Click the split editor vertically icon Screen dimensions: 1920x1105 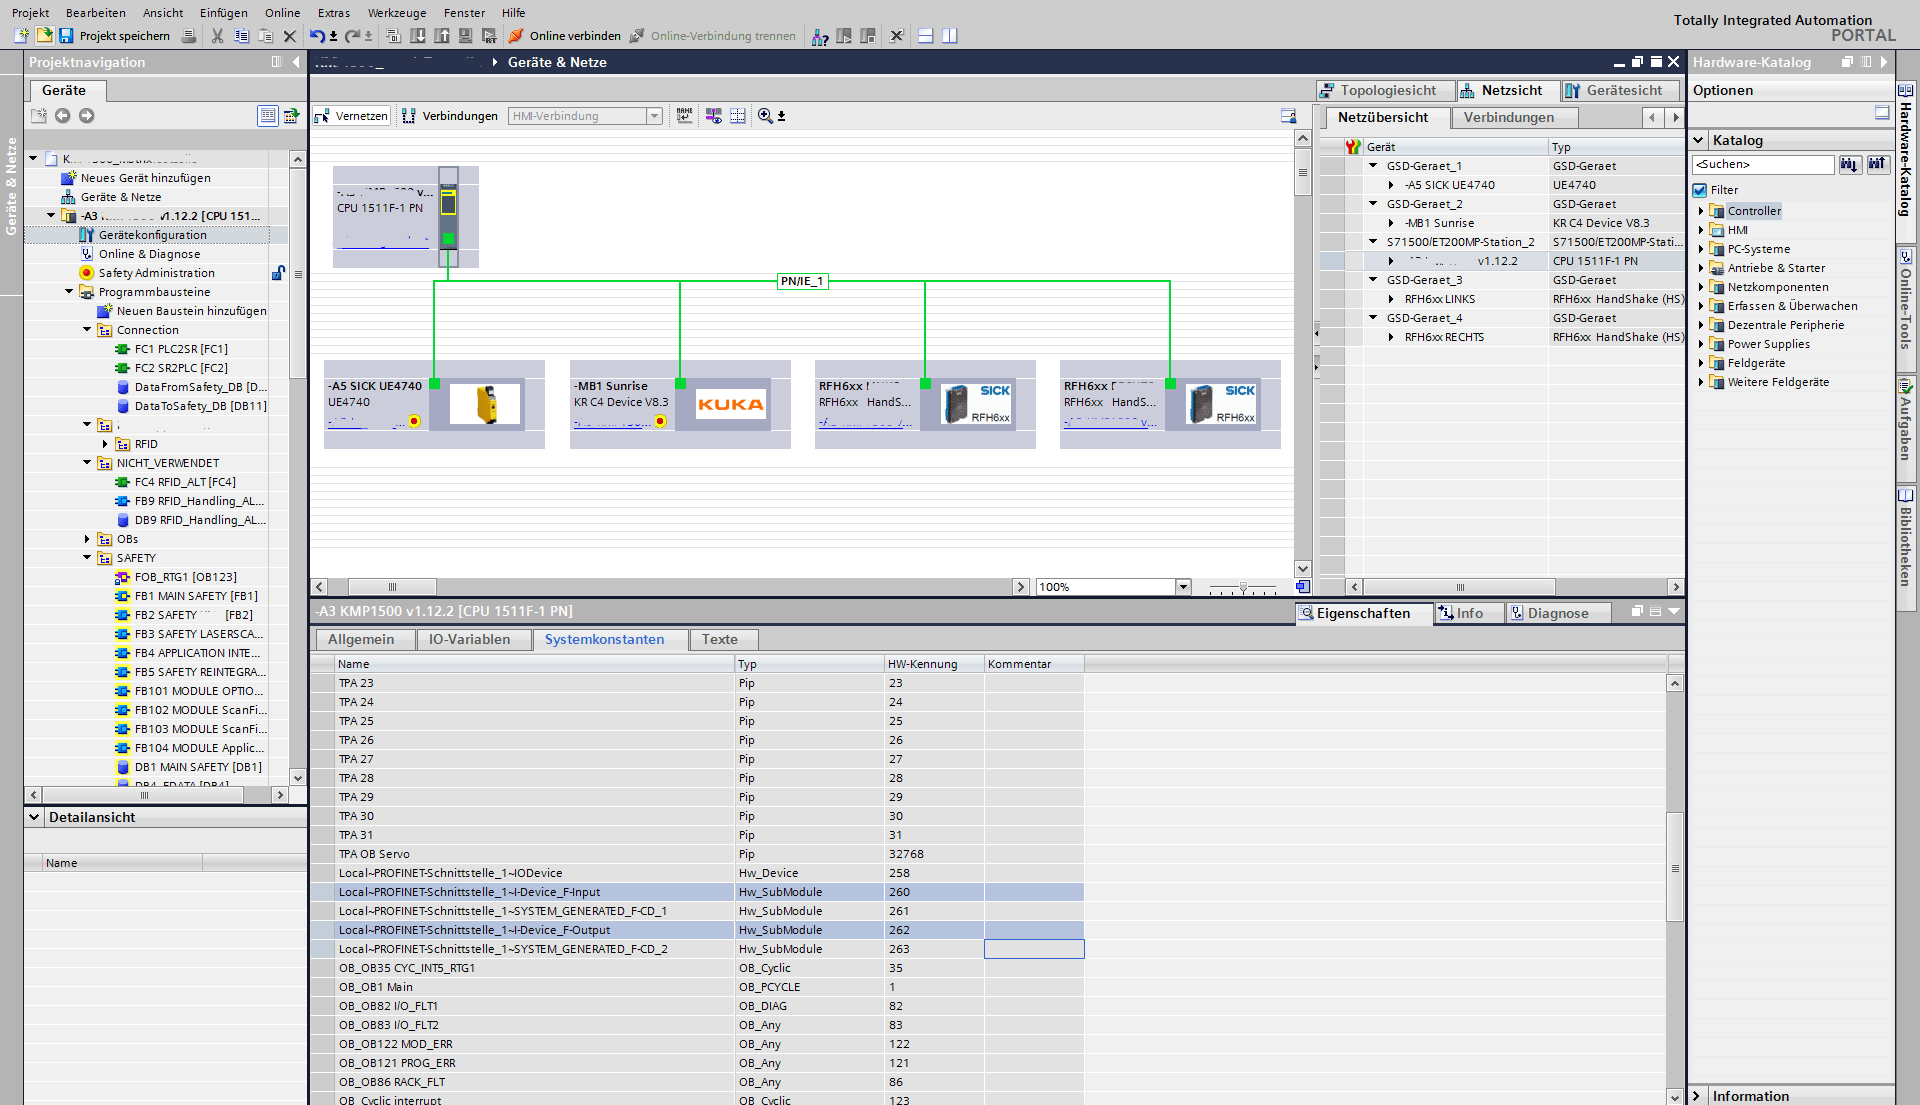click(x=950, y=36)
